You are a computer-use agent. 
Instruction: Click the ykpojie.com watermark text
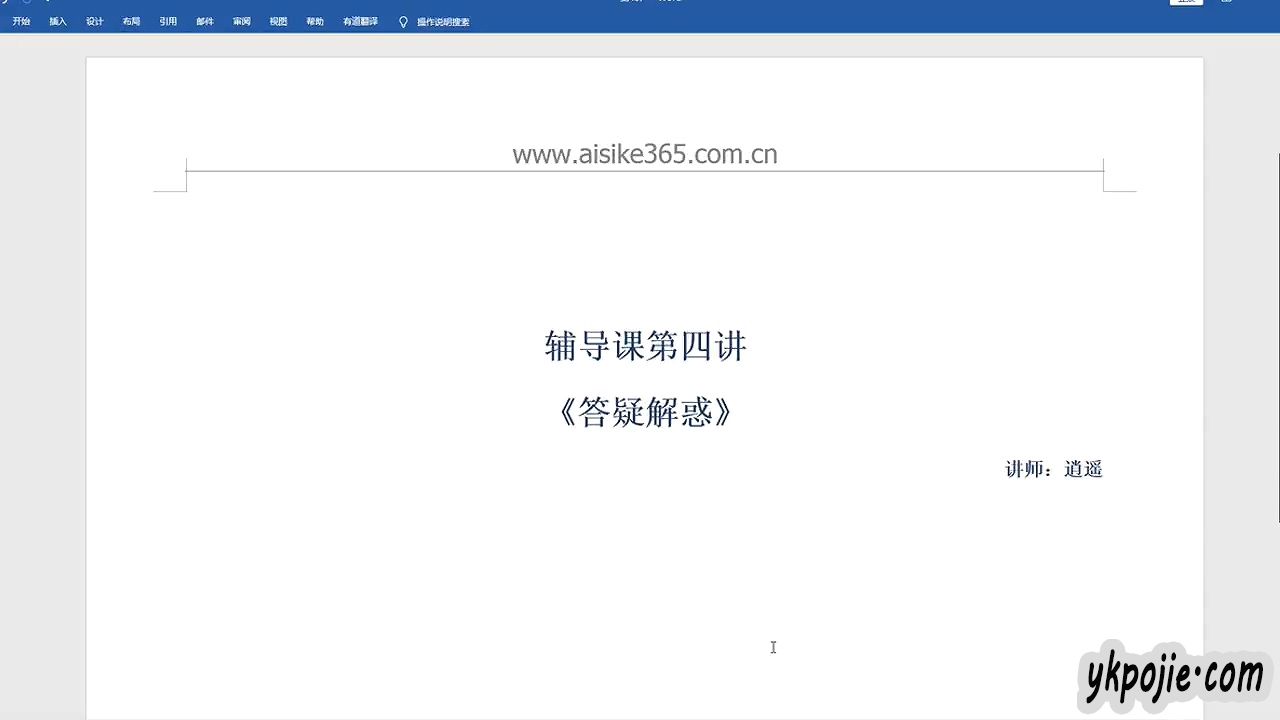coord(1174,678)
